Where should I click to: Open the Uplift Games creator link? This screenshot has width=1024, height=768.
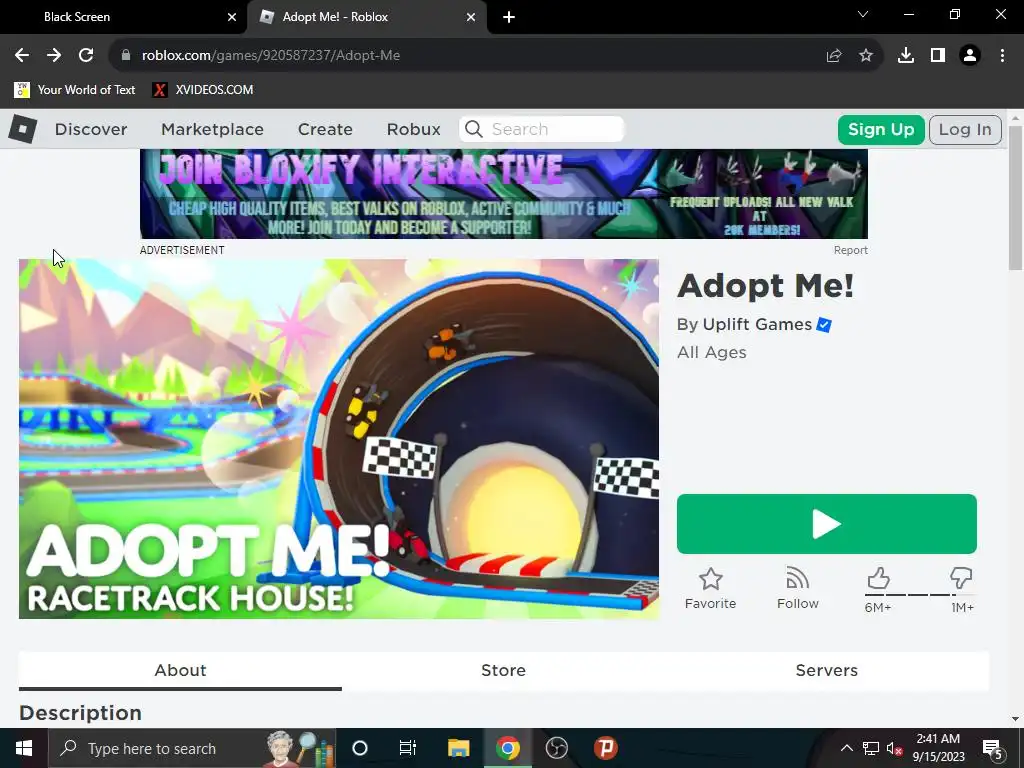coord(757,325)
